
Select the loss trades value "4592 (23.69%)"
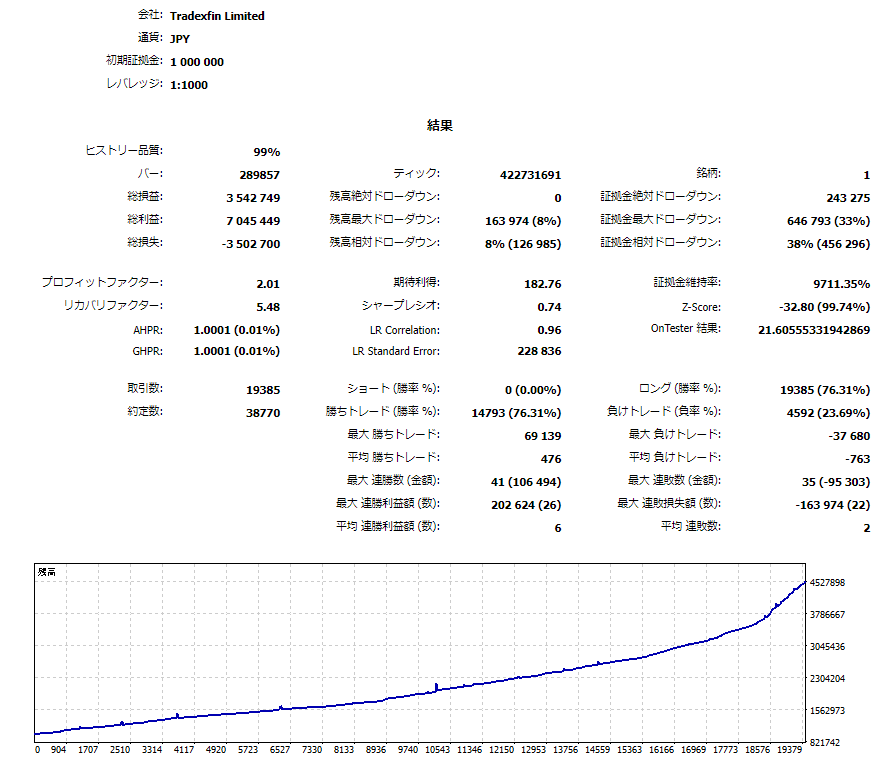tap(828, 413)
